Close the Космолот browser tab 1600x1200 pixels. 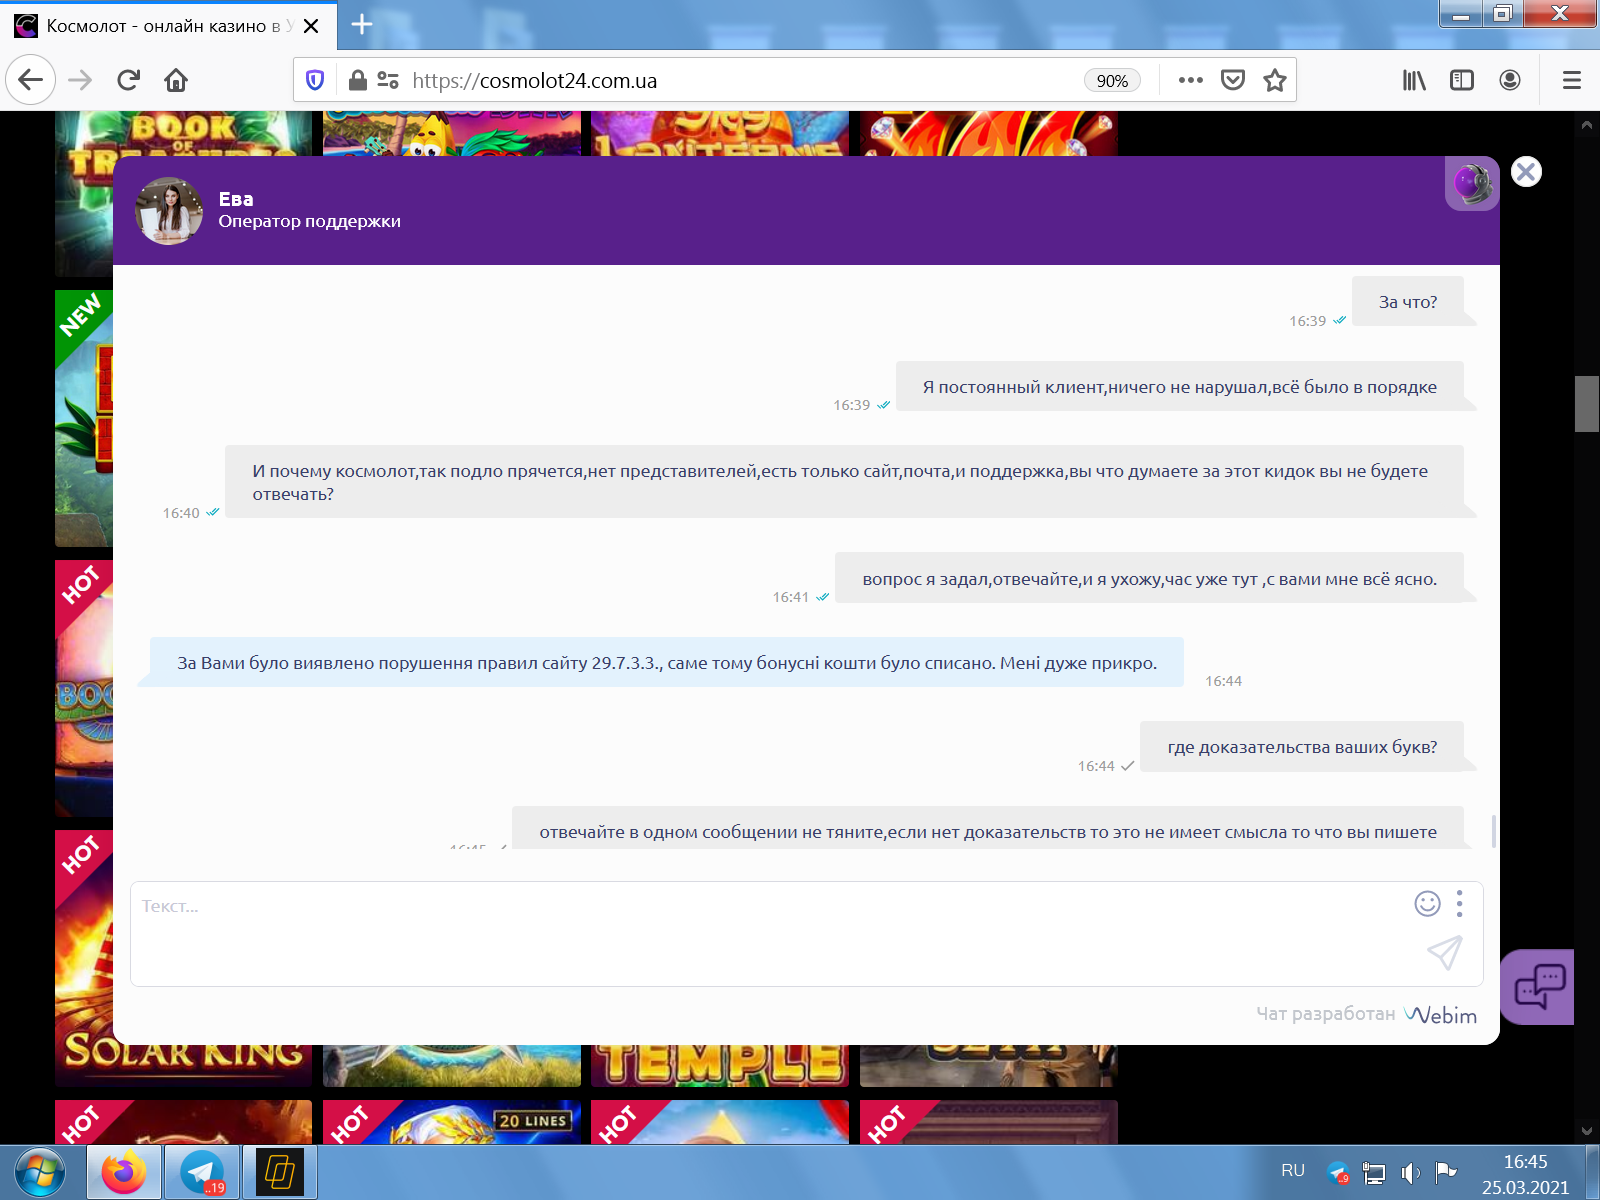pyautogui.click(x=311, y=26)
